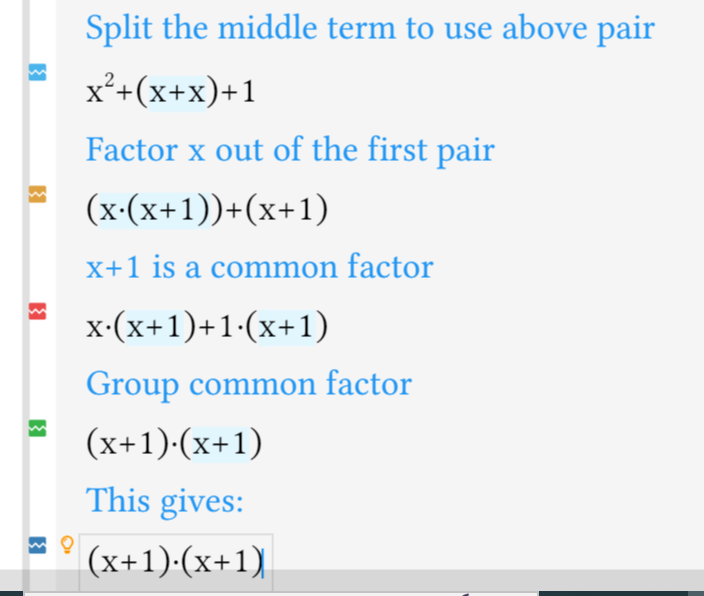Click the highlighted x·(x+1) sub-expression
Image resolution: width=704 pixels, height=596 pixels.
click(154, 210)
